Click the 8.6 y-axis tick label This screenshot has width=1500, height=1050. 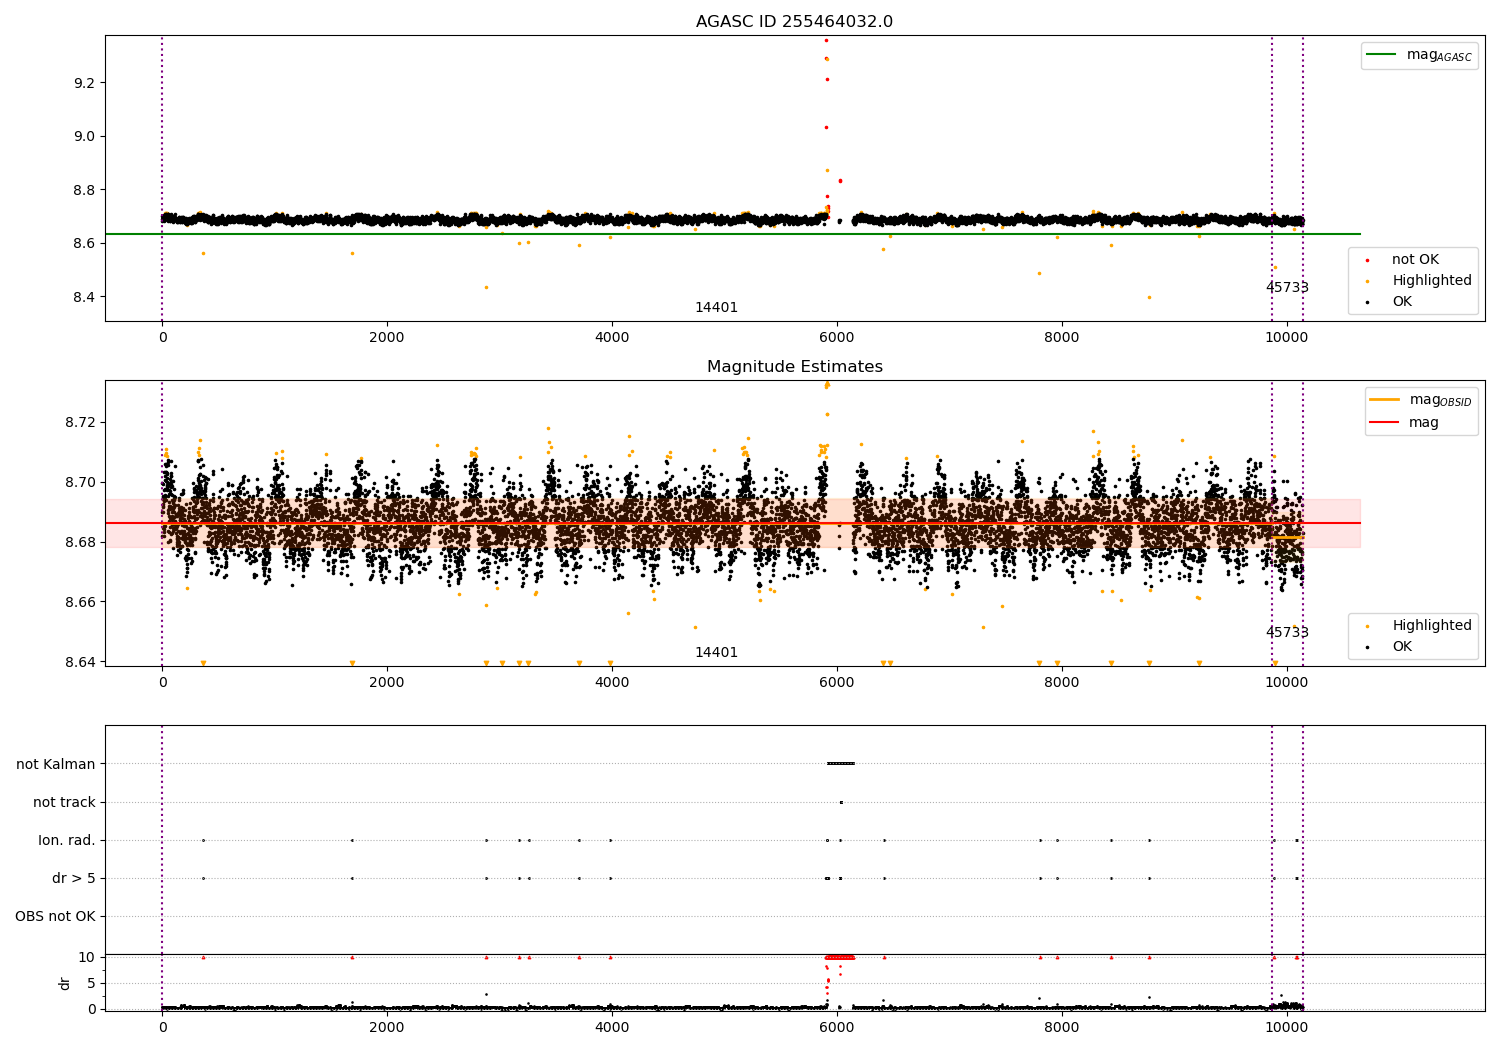(x=83, y=244)
